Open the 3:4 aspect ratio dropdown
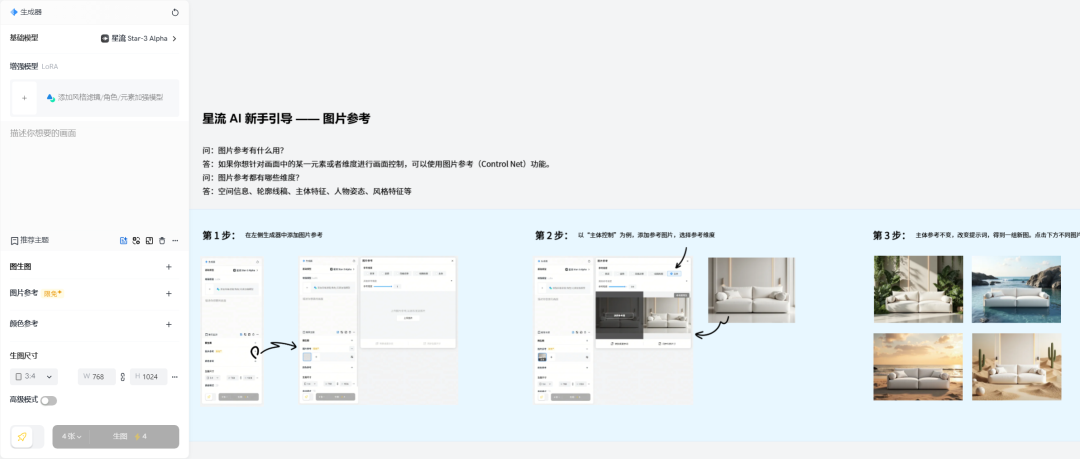The image size is (1080, 459). pos(34,377)
